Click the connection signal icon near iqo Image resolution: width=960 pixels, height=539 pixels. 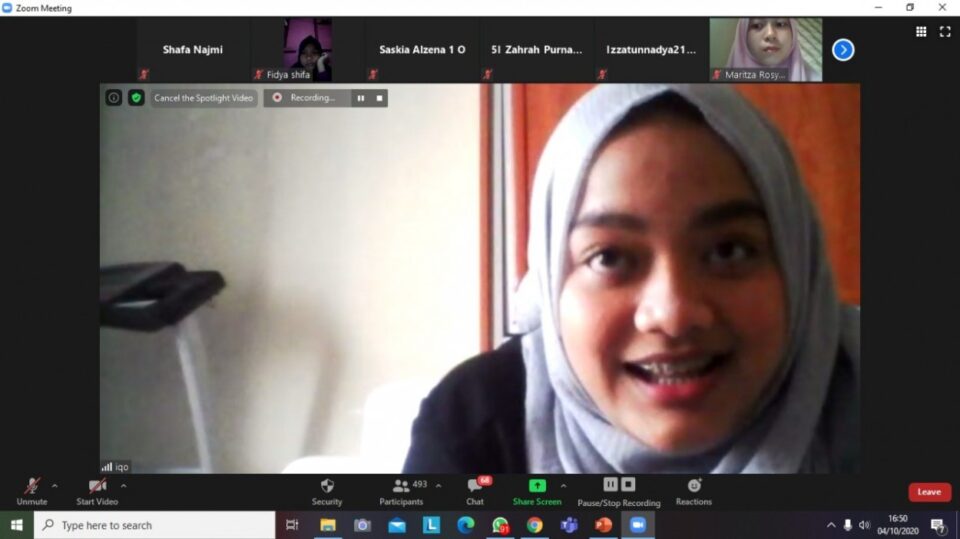pos(107,467)
